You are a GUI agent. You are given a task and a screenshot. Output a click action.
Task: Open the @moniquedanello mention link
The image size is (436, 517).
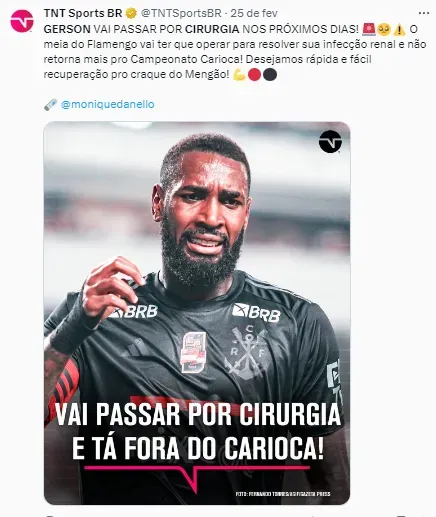(x=108, y=104)
